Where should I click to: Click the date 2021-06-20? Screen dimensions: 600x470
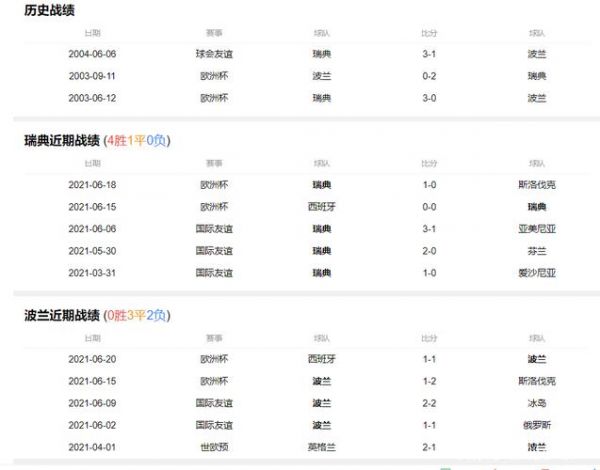(92, 359)
